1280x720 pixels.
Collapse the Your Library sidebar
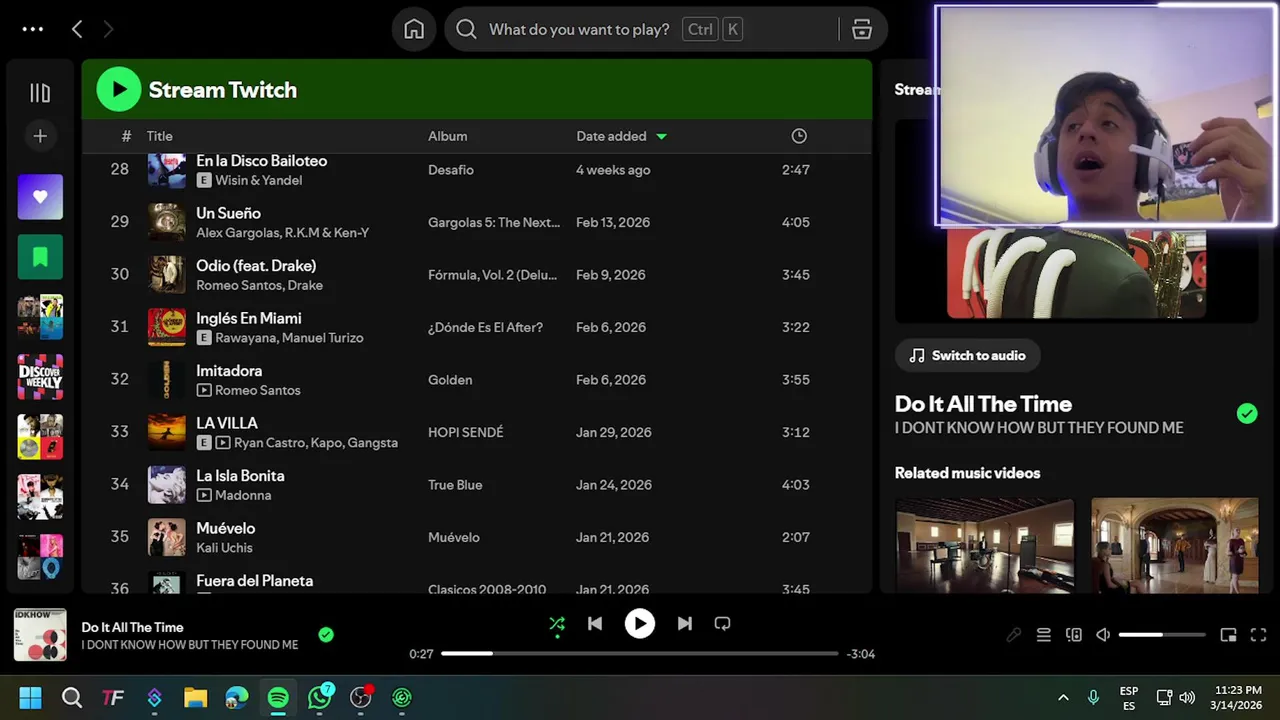point(40,93)
